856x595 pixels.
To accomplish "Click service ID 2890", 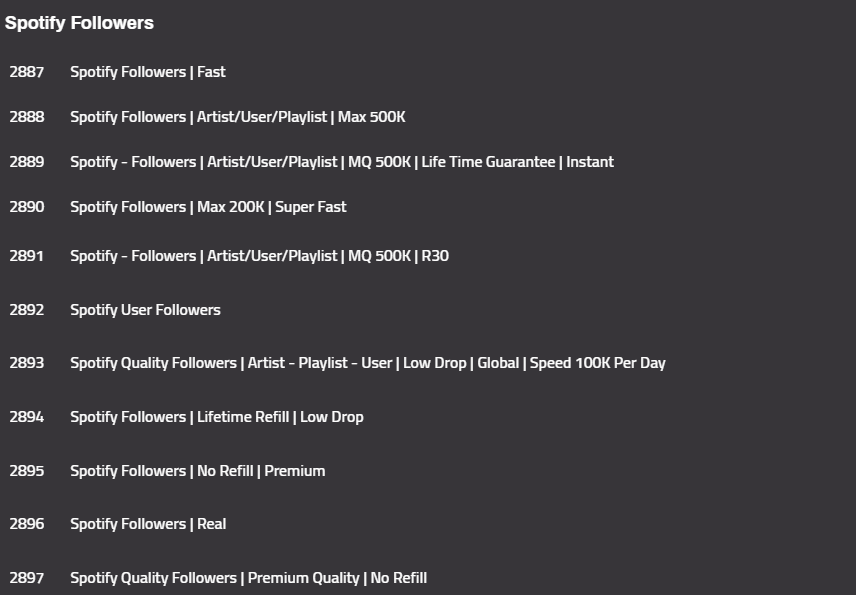I will tap(27, 207).
